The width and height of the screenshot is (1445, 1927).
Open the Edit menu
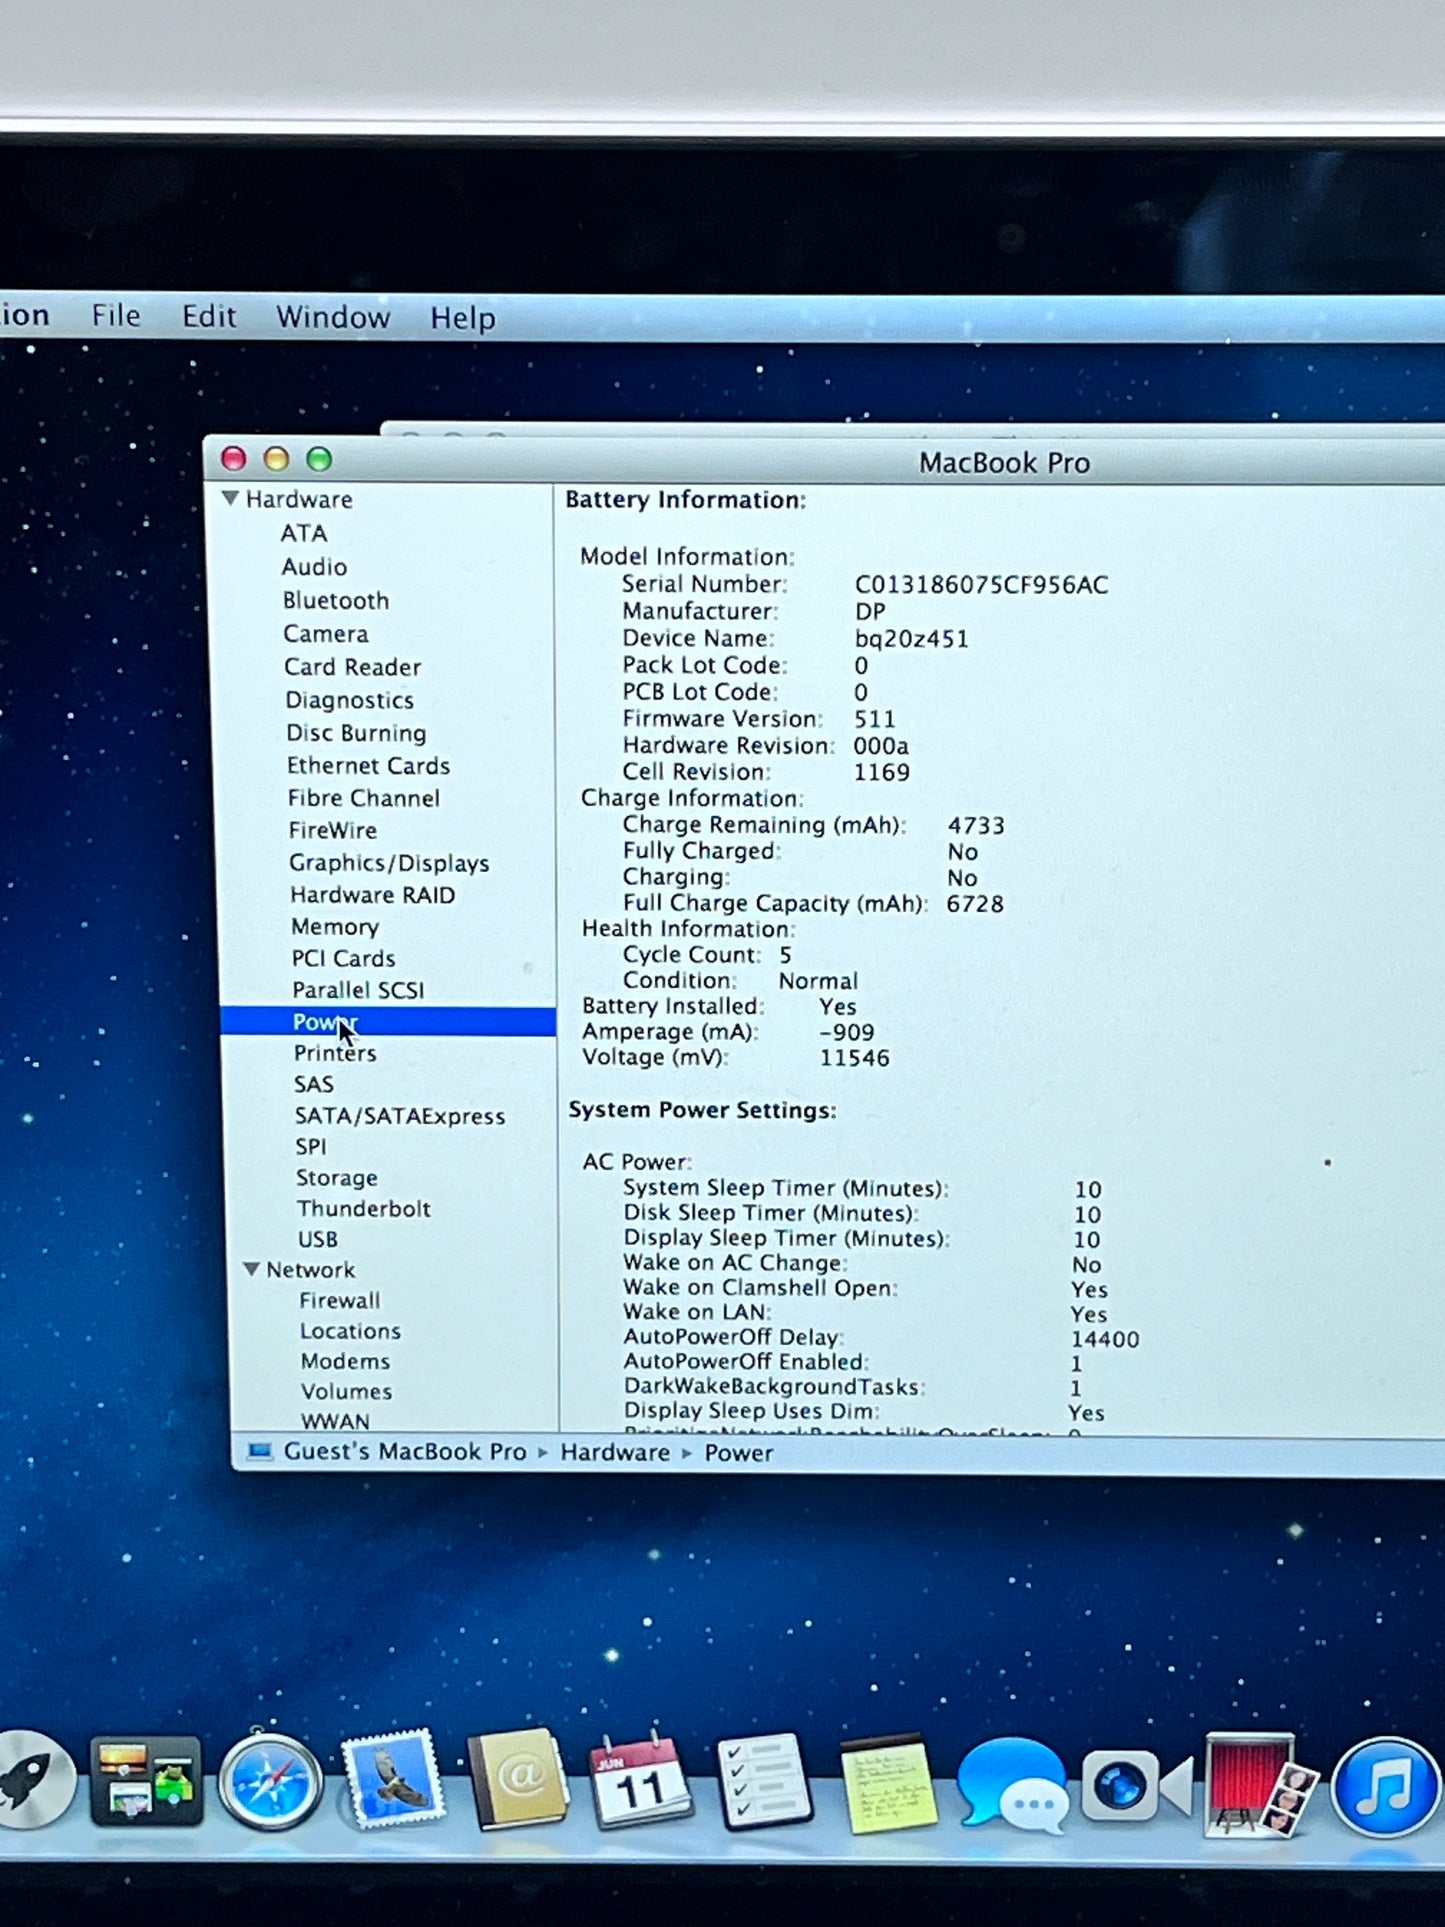click(x=209, y=317)
